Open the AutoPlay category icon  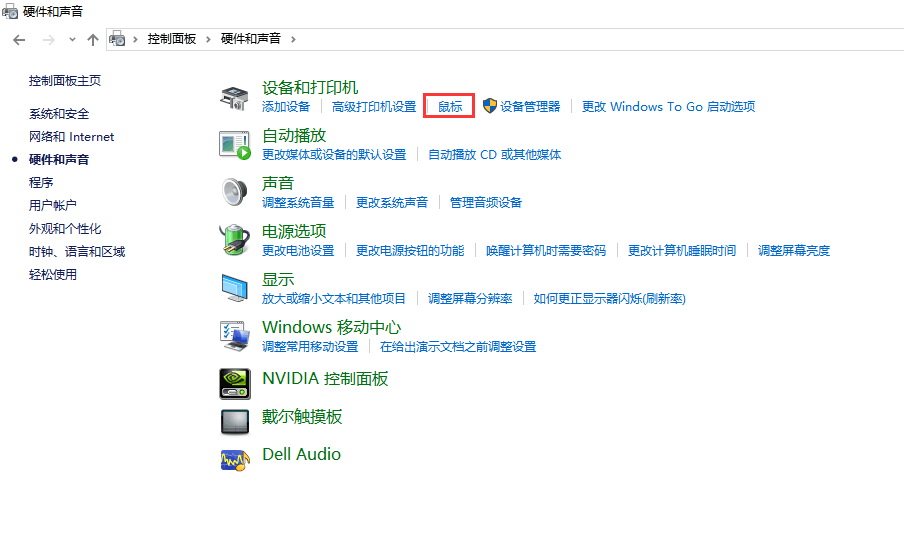point(234,144)
